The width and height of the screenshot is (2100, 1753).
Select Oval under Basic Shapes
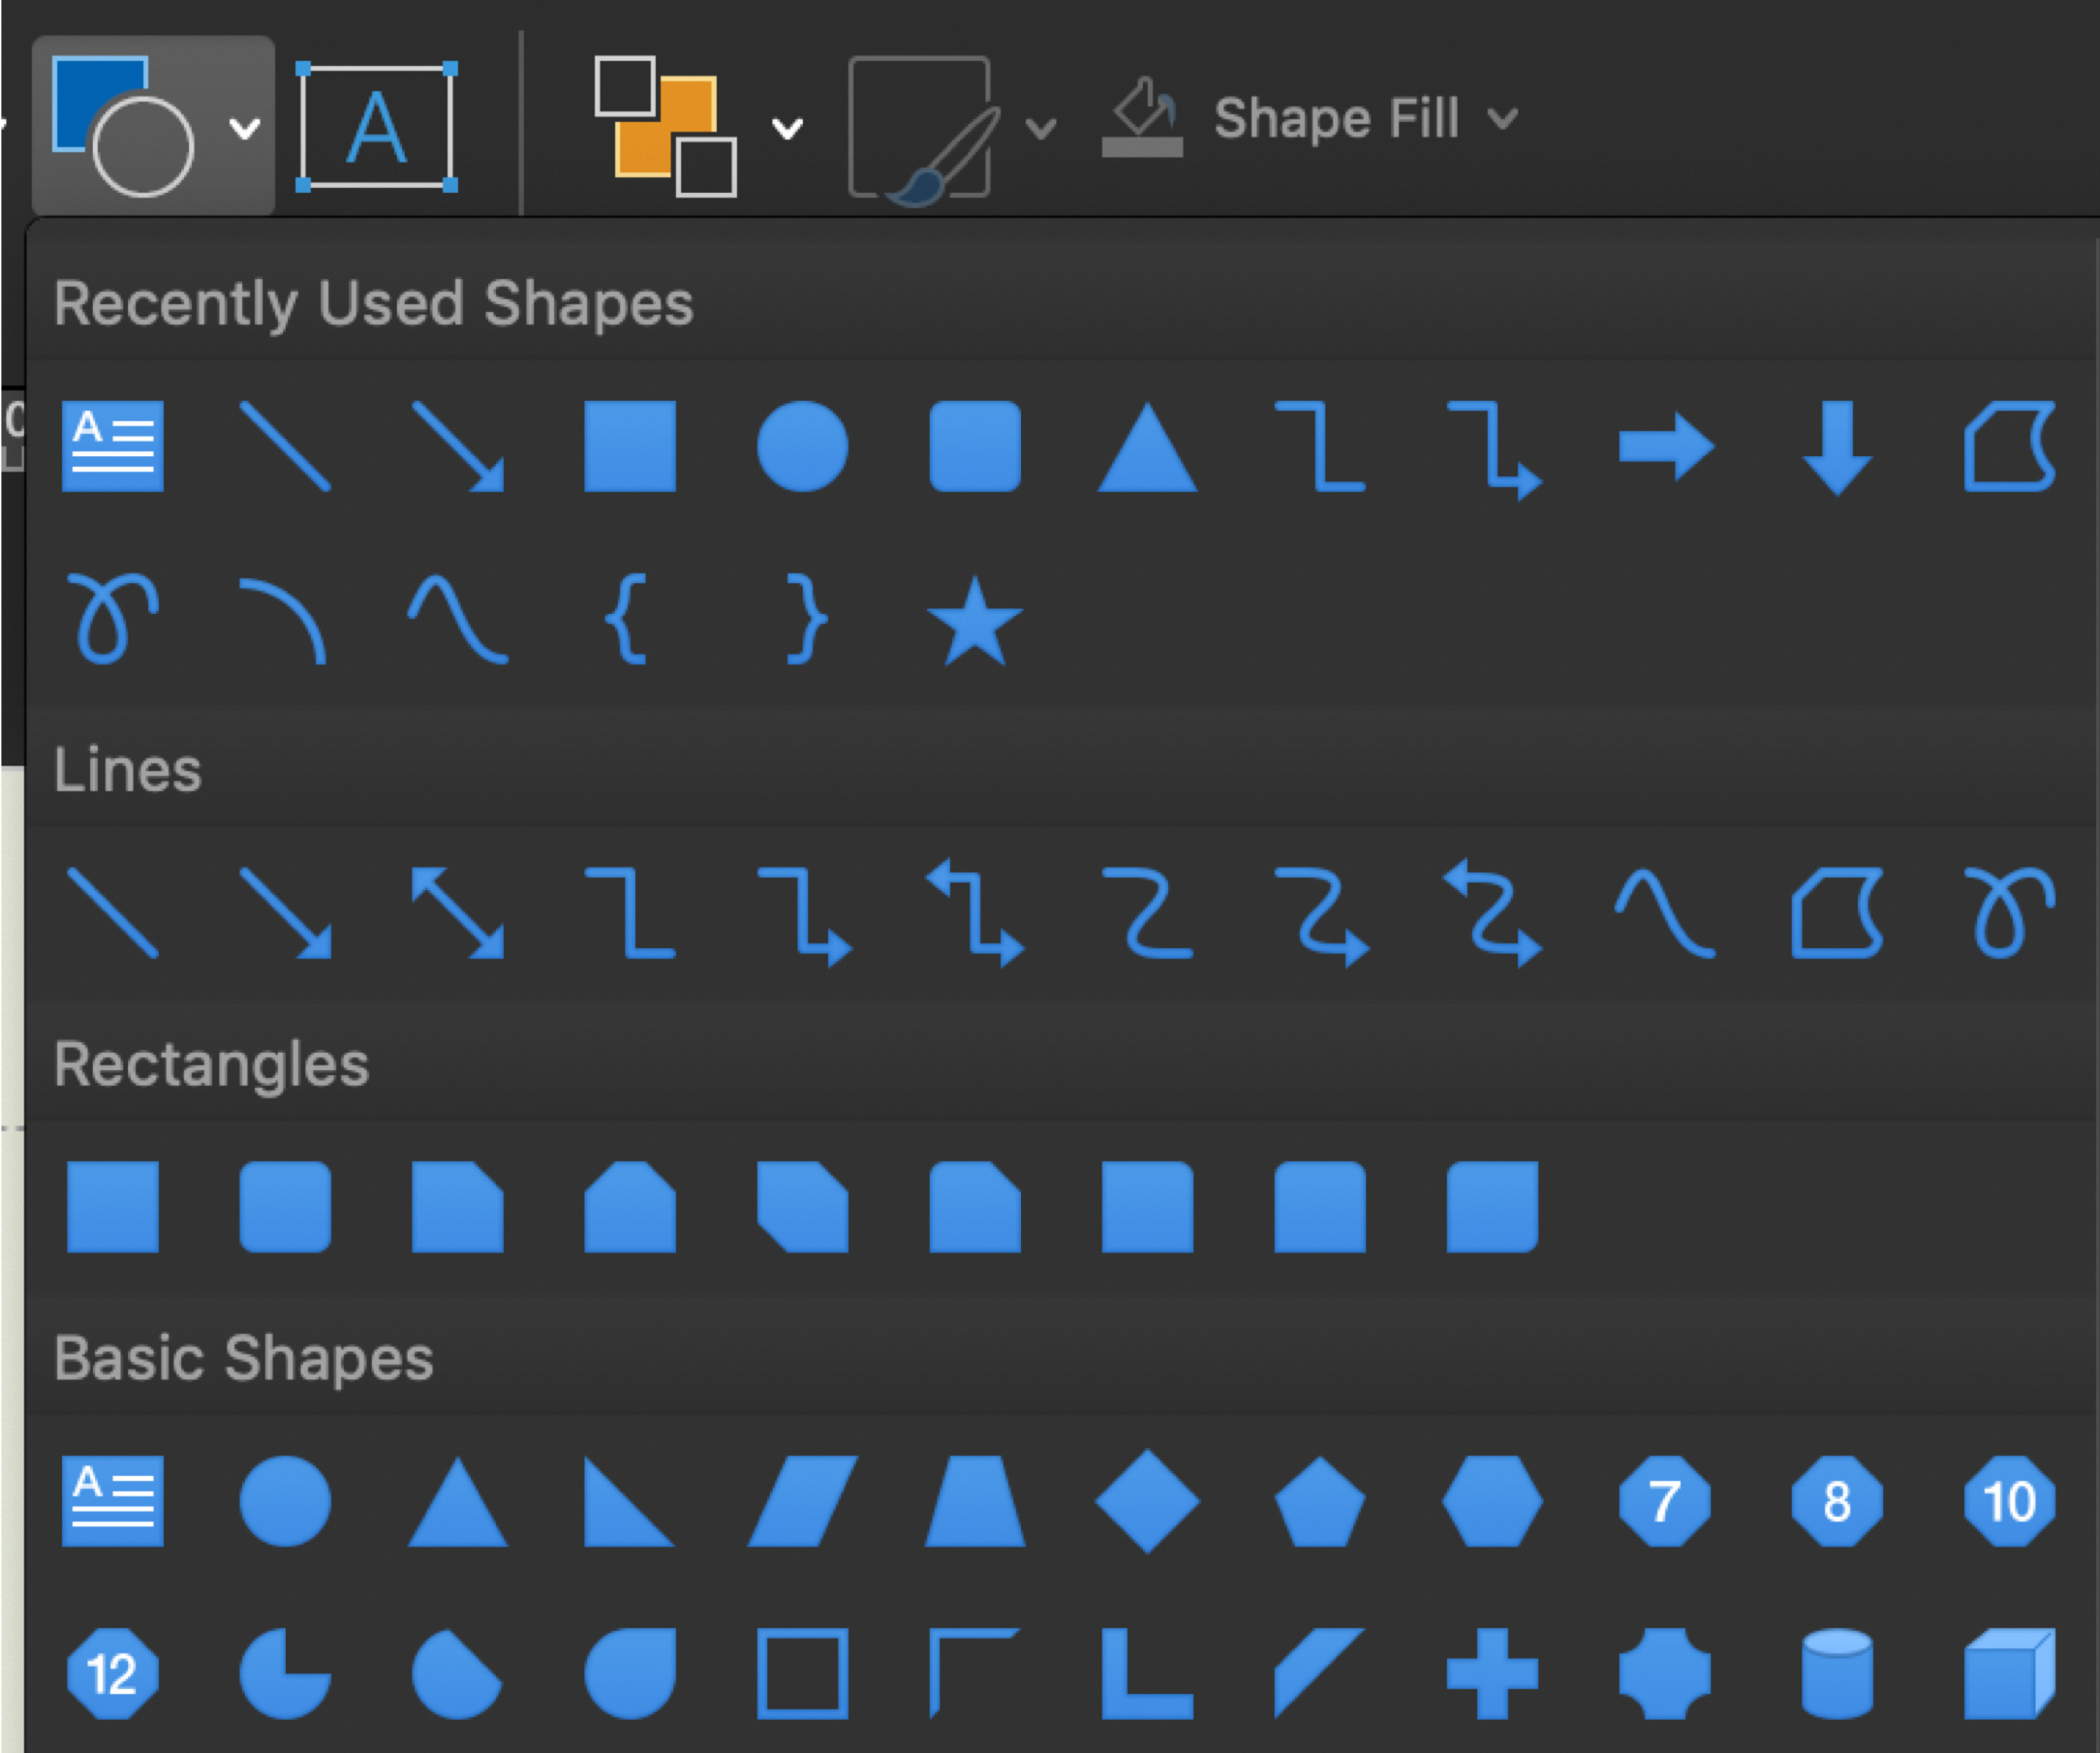[285, 1501]
